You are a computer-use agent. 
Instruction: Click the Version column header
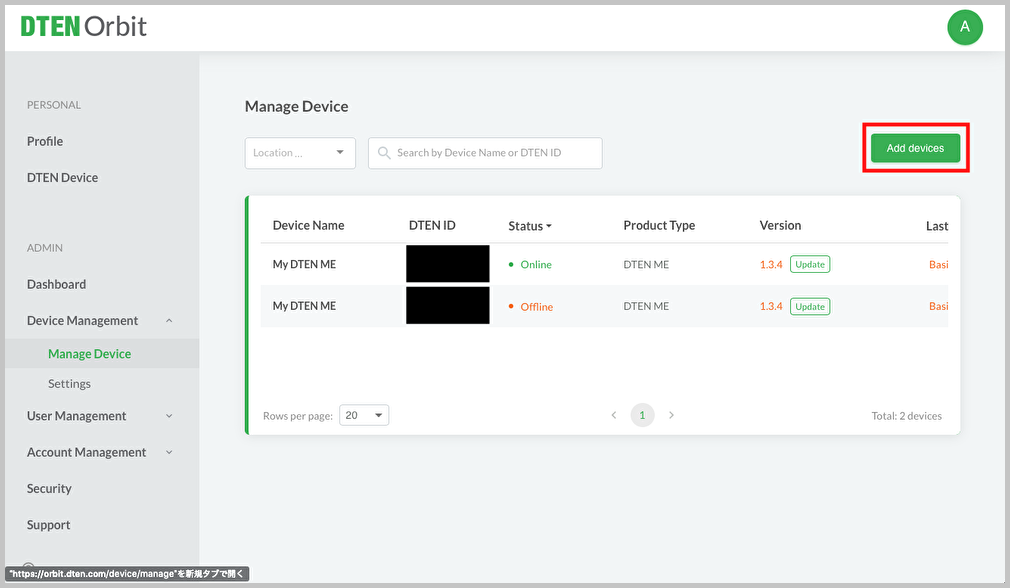pyautogui.click(x=780, y=225)
